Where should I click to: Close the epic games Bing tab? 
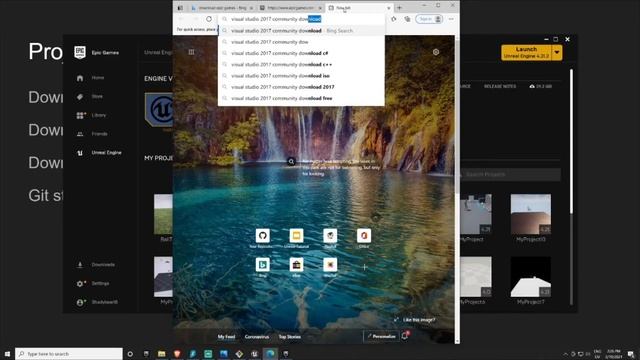(251, 8)
